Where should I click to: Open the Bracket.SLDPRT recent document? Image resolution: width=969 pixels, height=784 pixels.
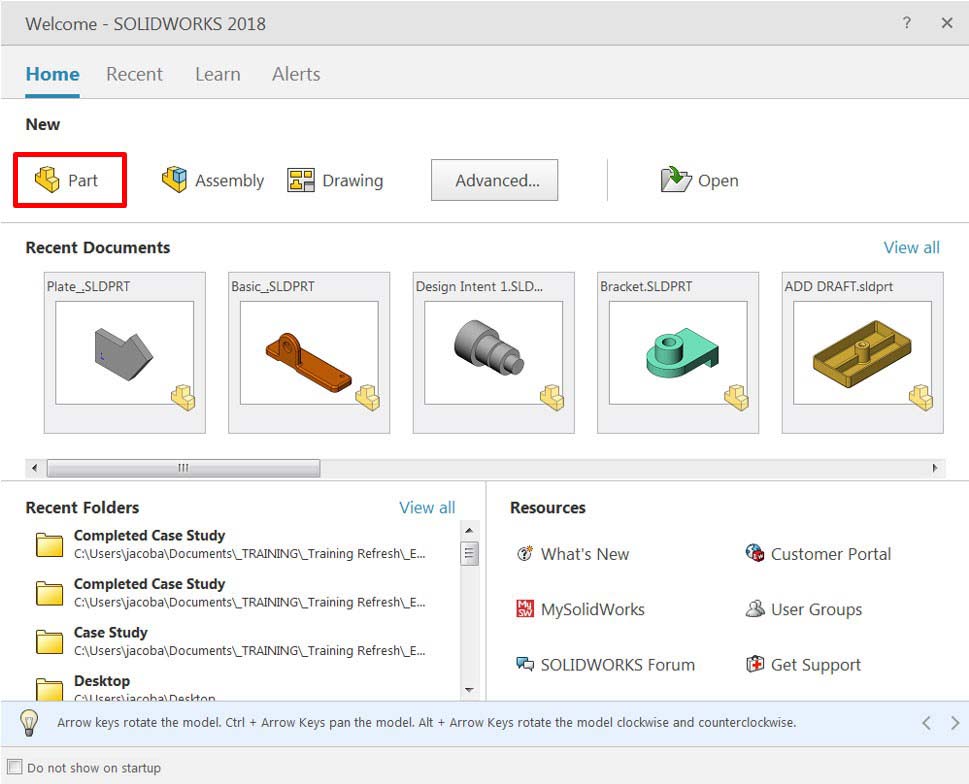click(x=676, y=352)
